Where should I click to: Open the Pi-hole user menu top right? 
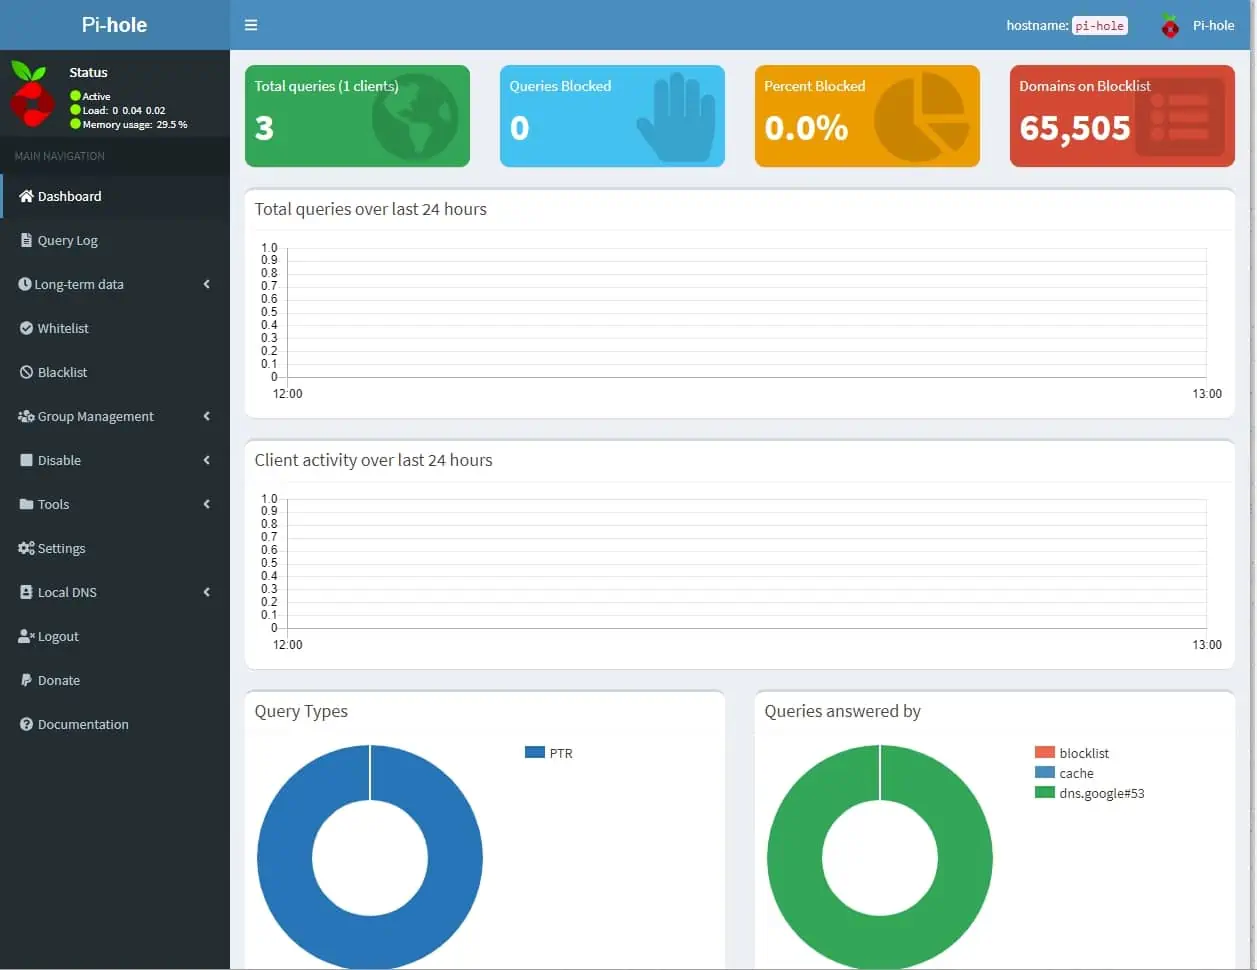click(x=1197, y=25)
